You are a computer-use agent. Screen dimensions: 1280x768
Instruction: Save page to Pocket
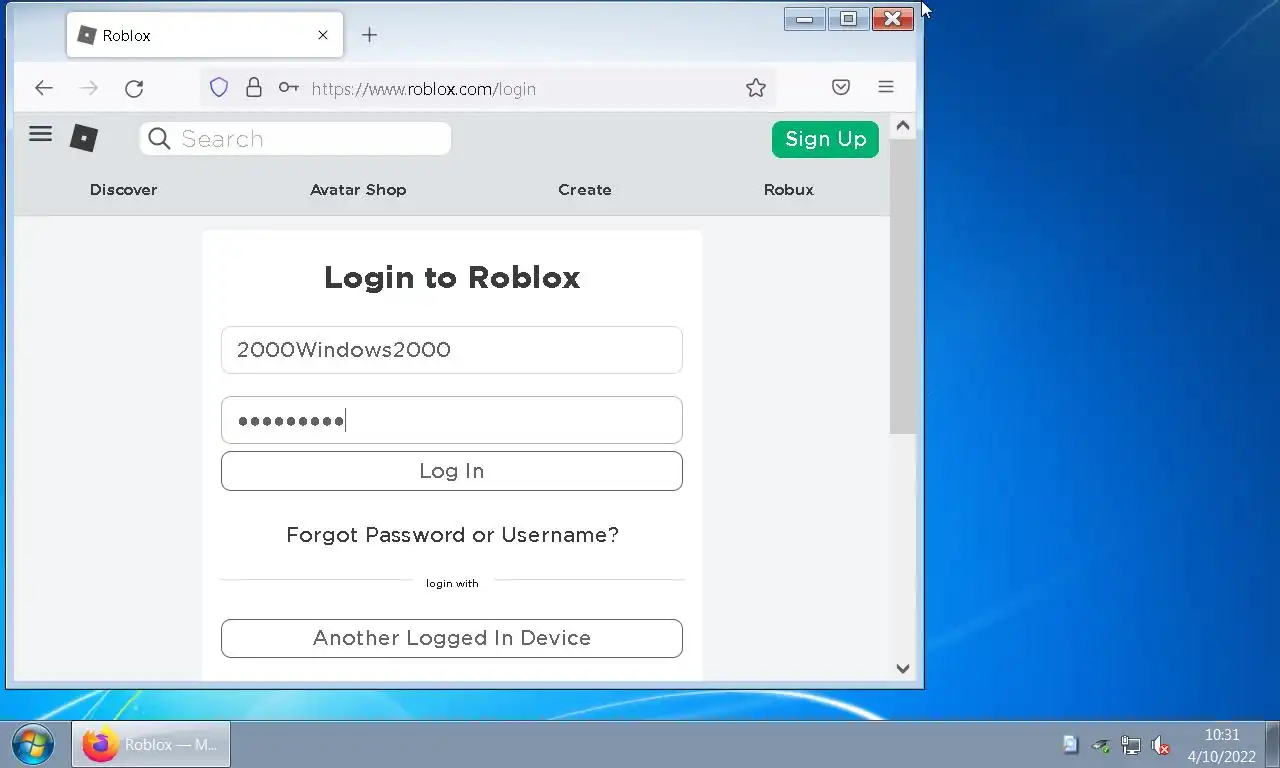(x=841, y=88)
